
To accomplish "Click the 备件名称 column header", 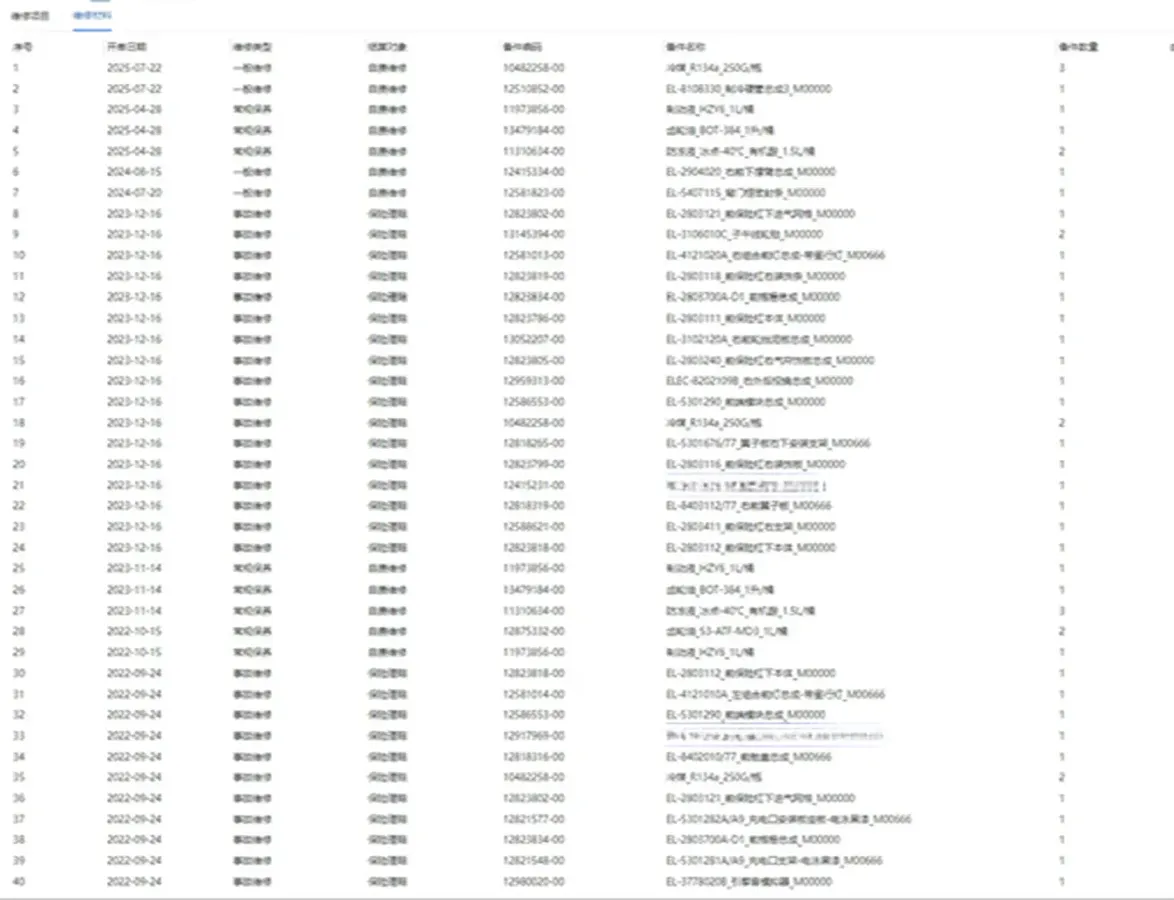I will tap(685, 47).
